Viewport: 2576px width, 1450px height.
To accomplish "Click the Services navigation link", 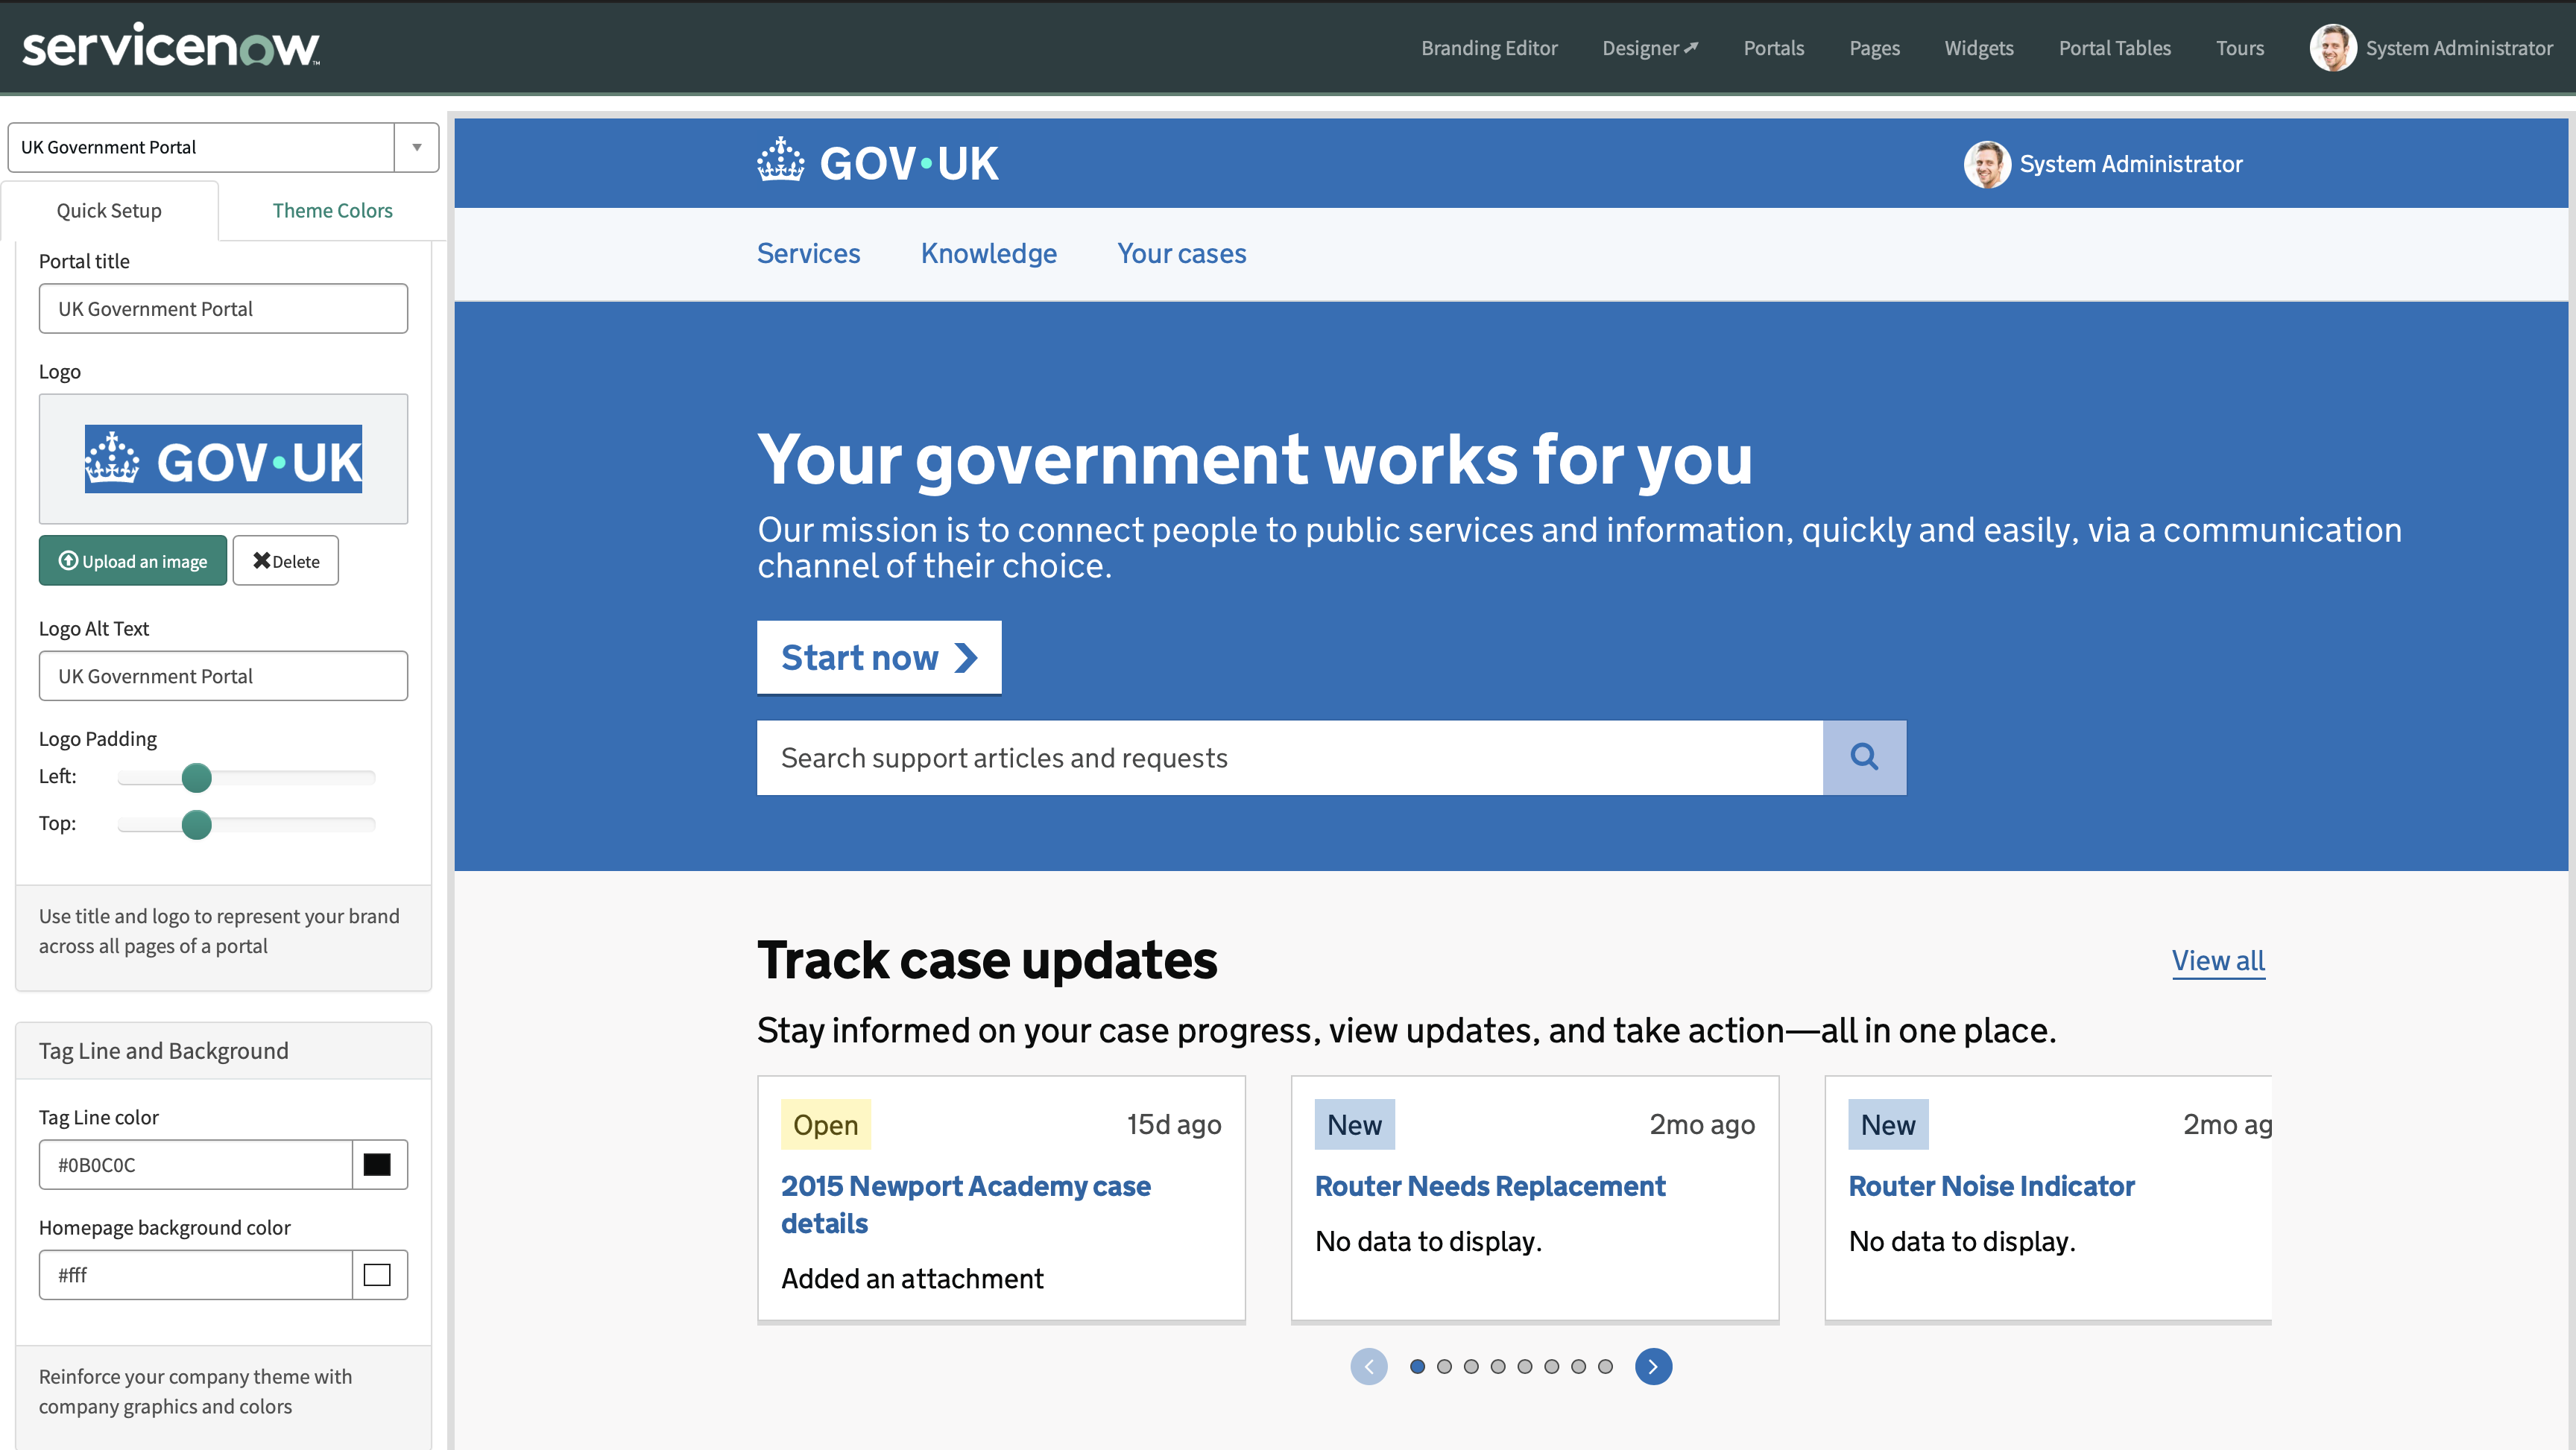I will click(x=808, y=253).
